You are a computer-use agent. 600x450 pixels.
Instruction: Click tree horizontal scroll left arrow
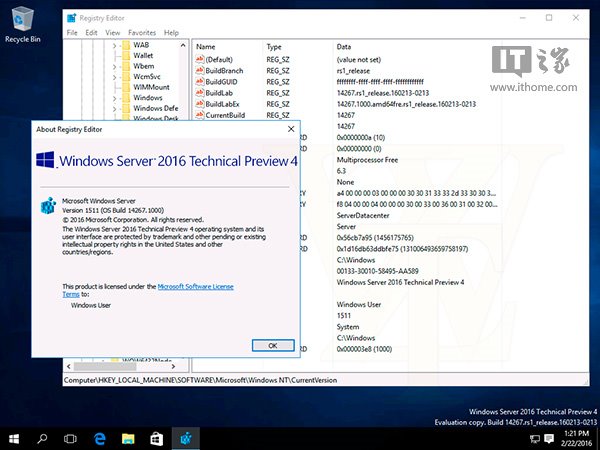(69, 367)
